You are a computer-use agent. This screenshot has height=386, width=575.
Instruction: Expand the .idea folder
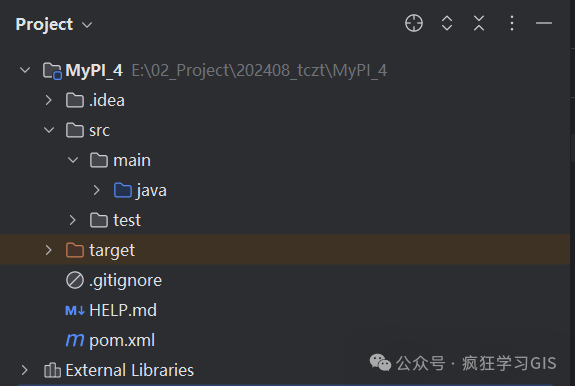coord(48,100)
